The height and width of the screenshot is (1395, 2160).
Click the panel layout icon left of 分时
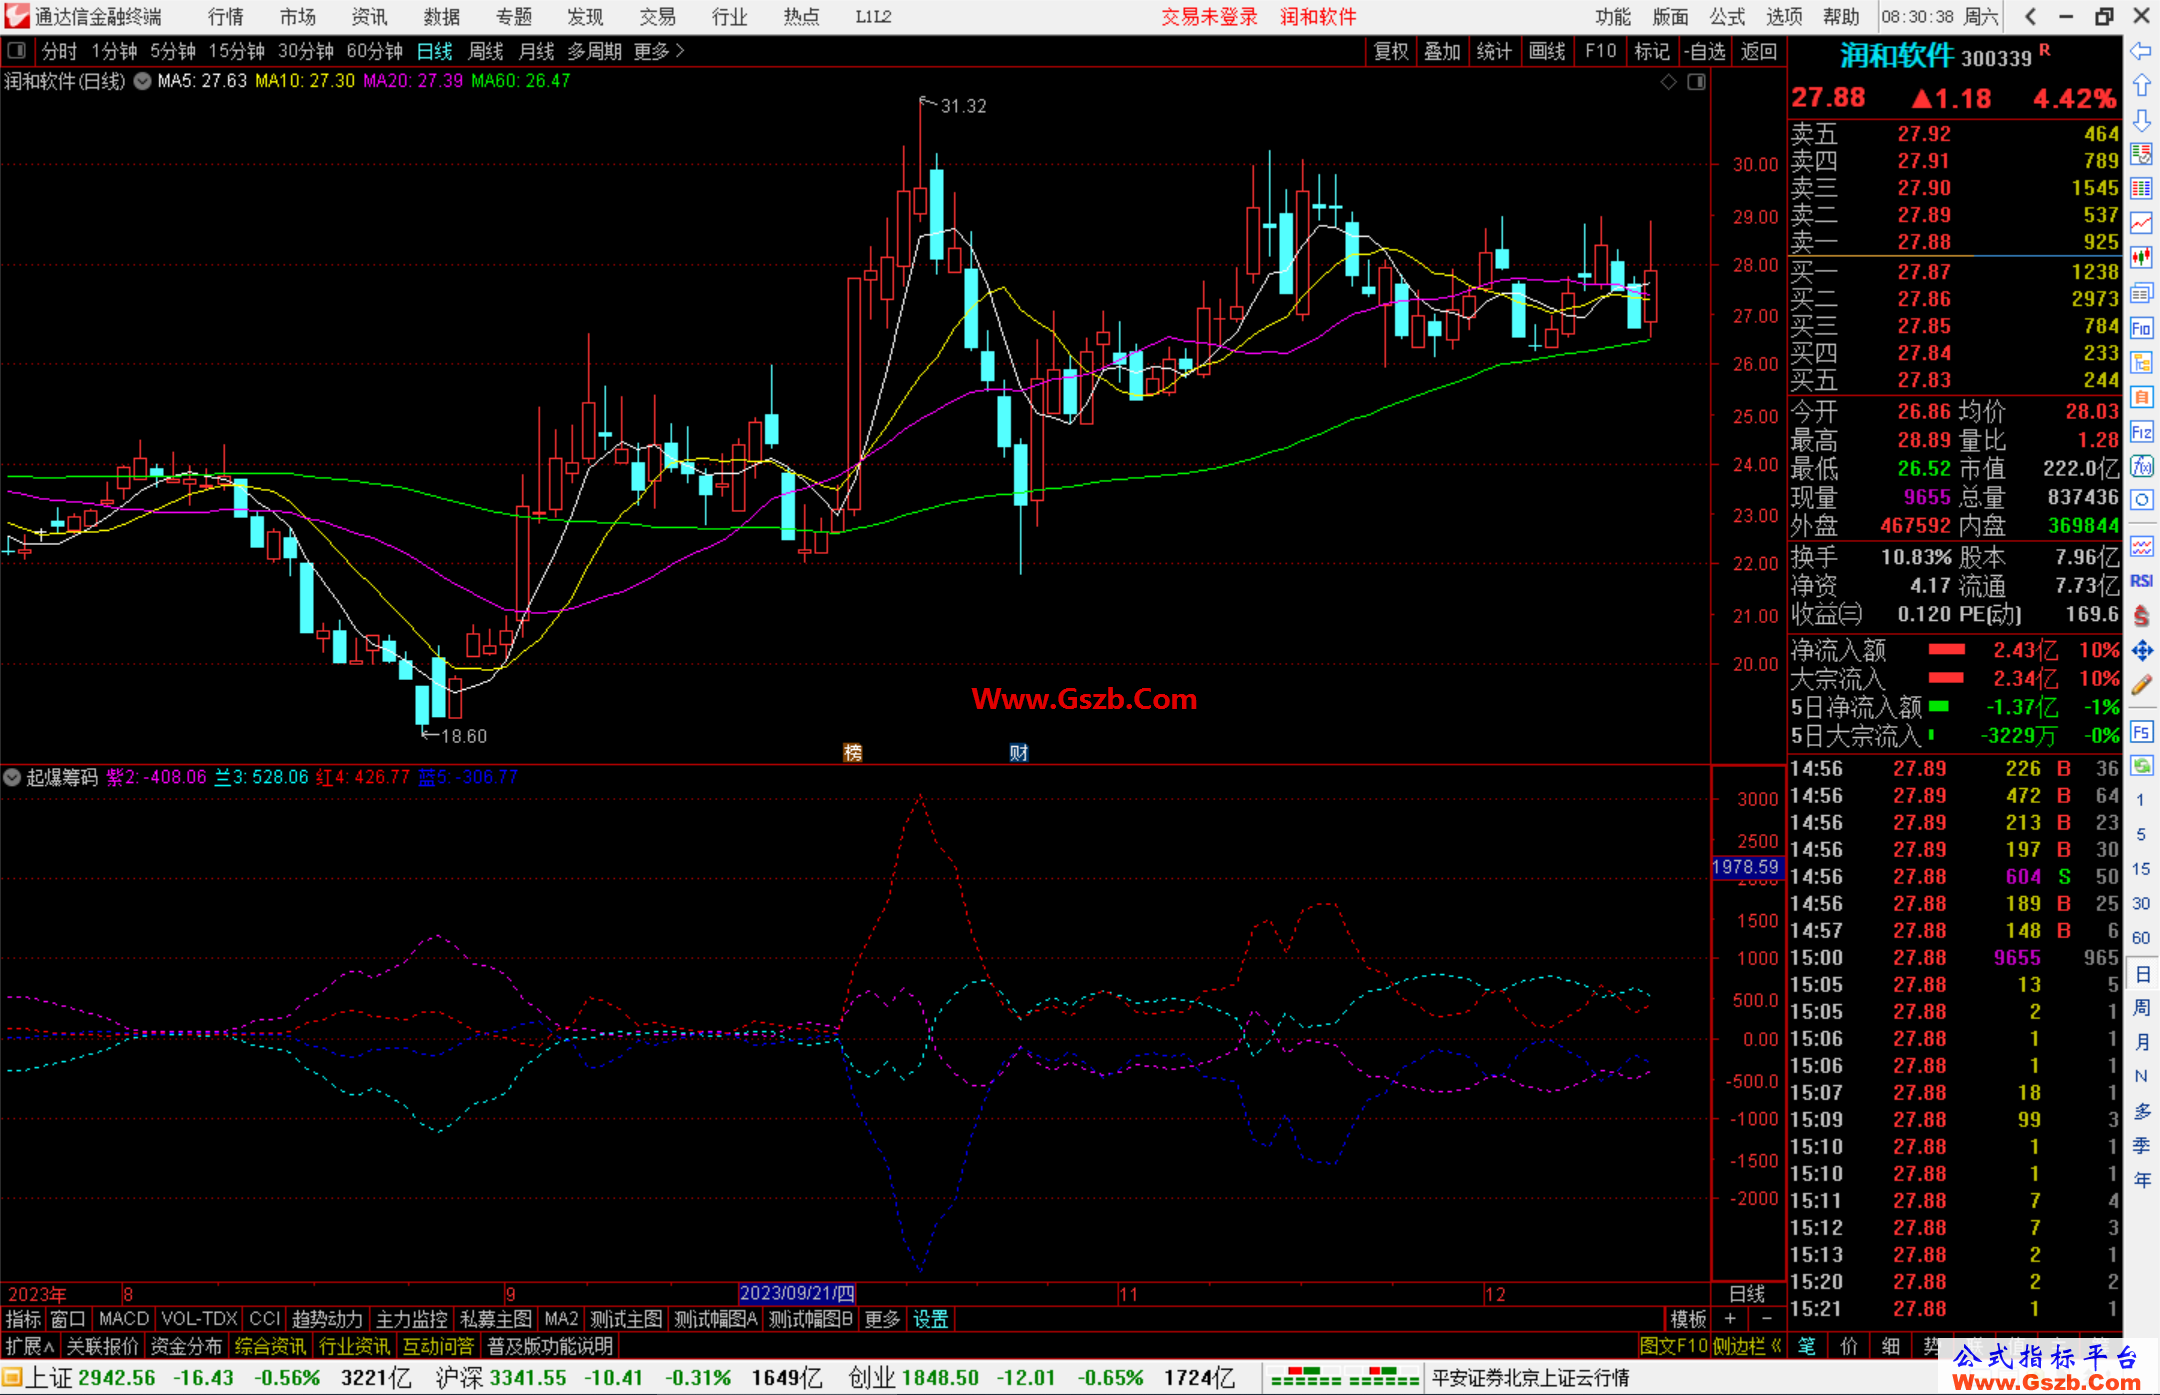[16, 50]
